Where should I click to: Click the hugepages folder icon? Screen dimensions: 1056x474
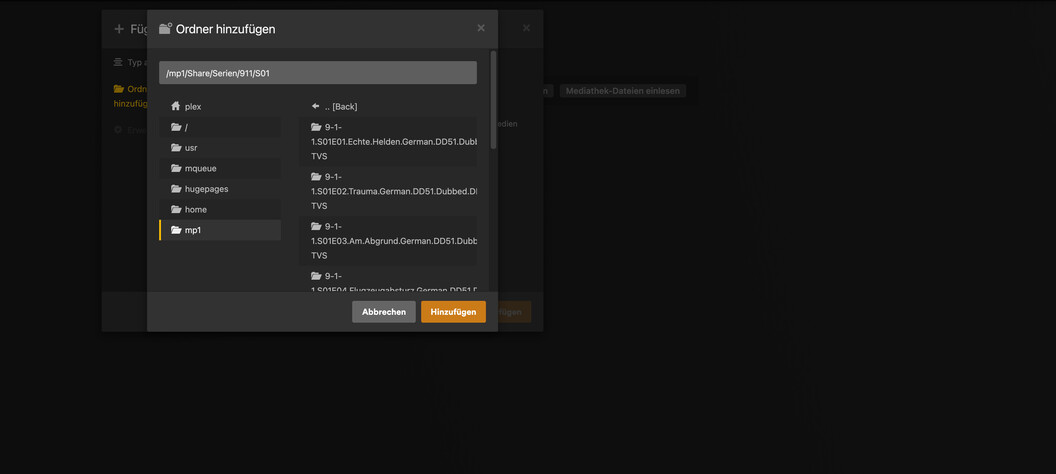click(x=176, y=189)
